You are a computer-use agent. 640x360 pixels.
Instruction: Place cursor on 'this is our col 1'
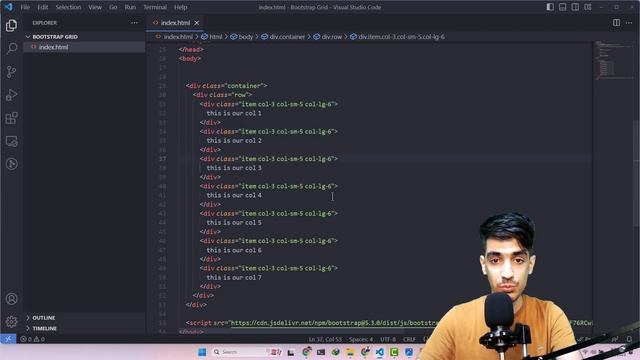click(x=234, y=113)
